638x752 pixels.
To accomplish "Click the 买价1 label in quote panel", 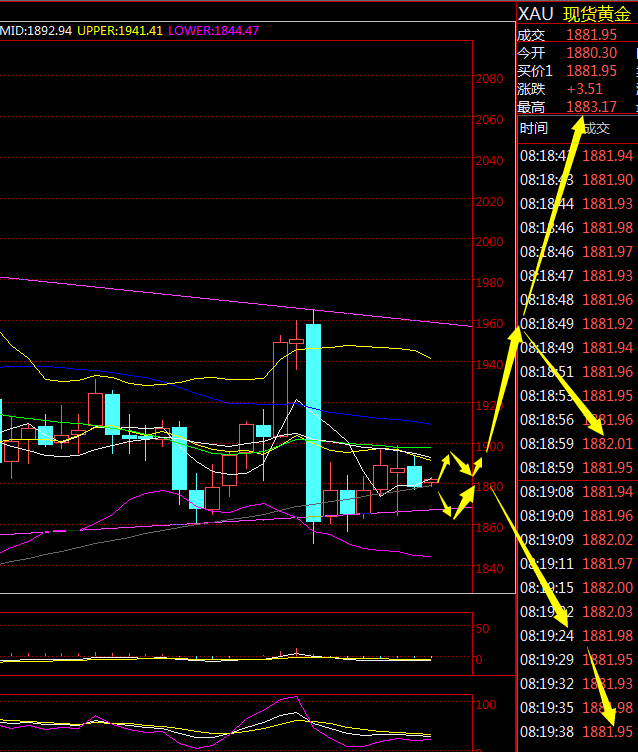I will [x=534, y=71].
